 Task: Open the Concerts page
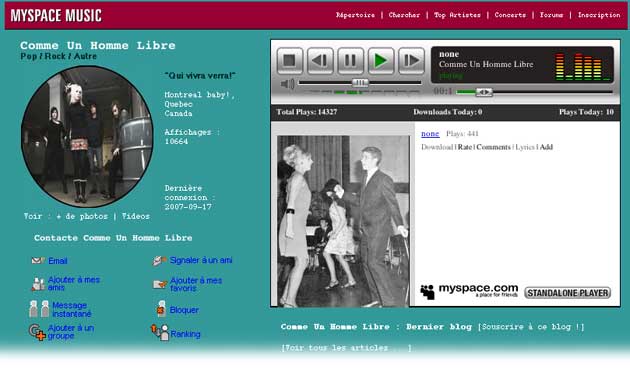510,15
